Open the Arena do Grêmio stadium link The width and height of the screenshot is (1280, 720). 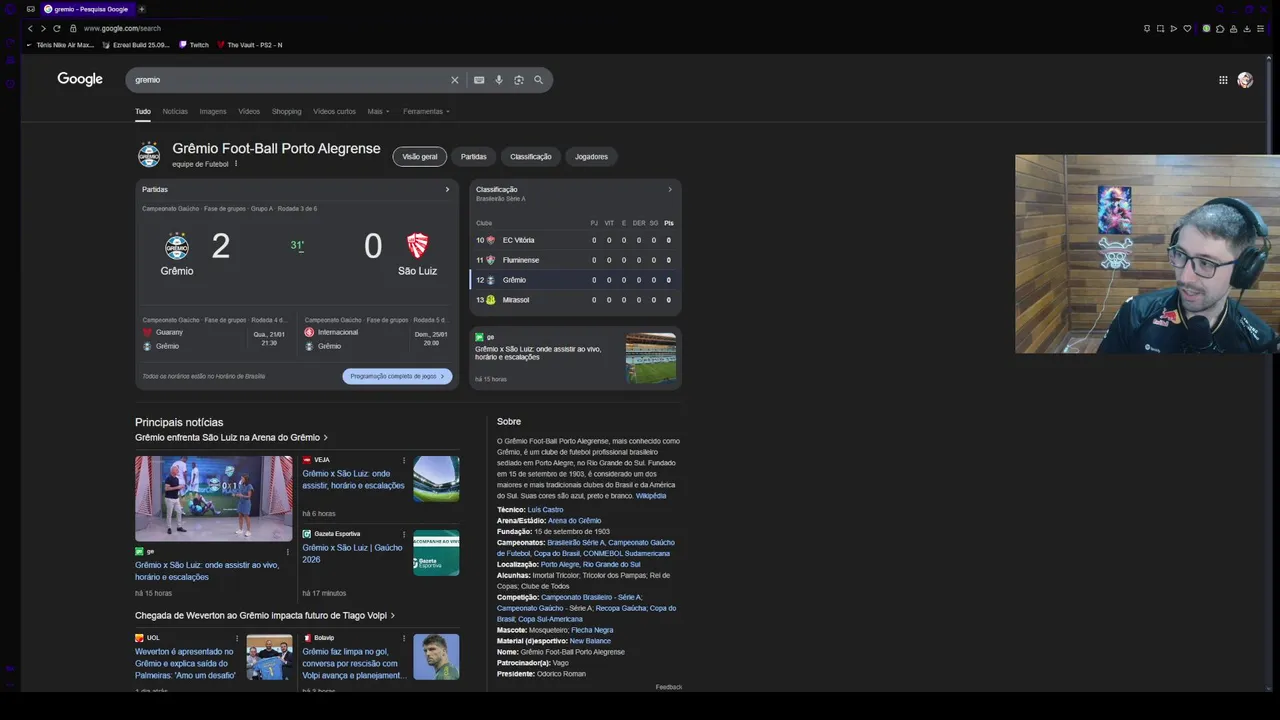tap(574, 521)
